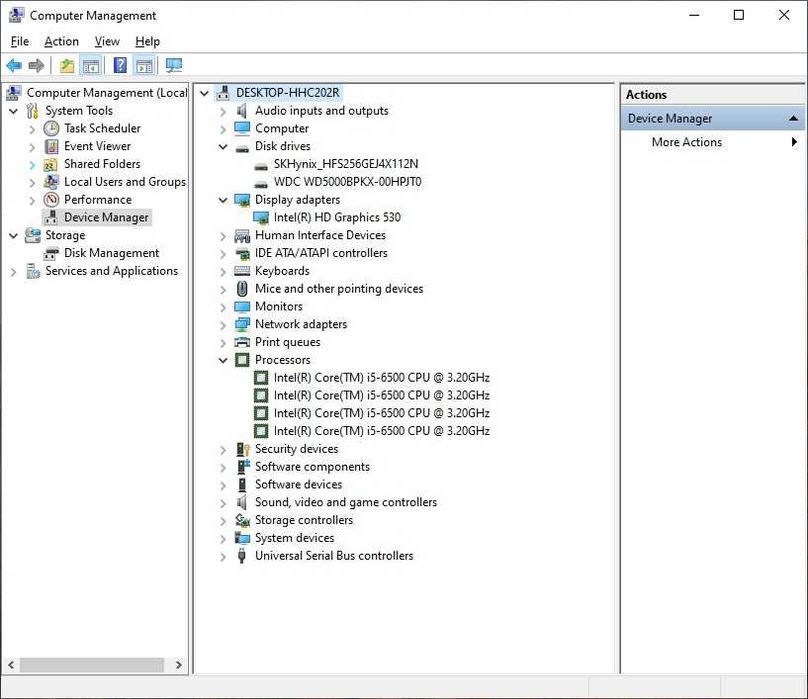808x699 pixels.
Task: Expand the Event Viewer node
Action: tap(32, 147)
